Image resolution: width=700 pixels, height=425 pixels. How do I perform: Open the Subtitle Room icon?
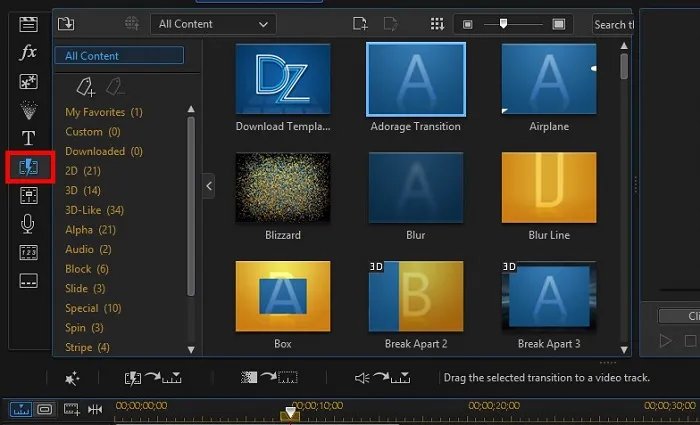pyautogui.click(x=29, y=281)
